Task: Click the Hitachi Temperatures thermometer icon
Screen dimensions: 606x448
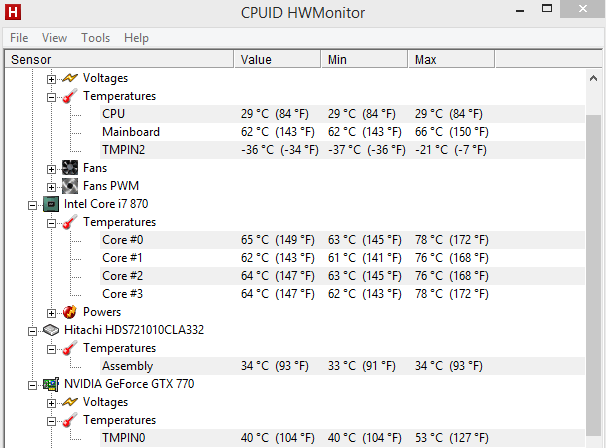Action: [70, 348]
